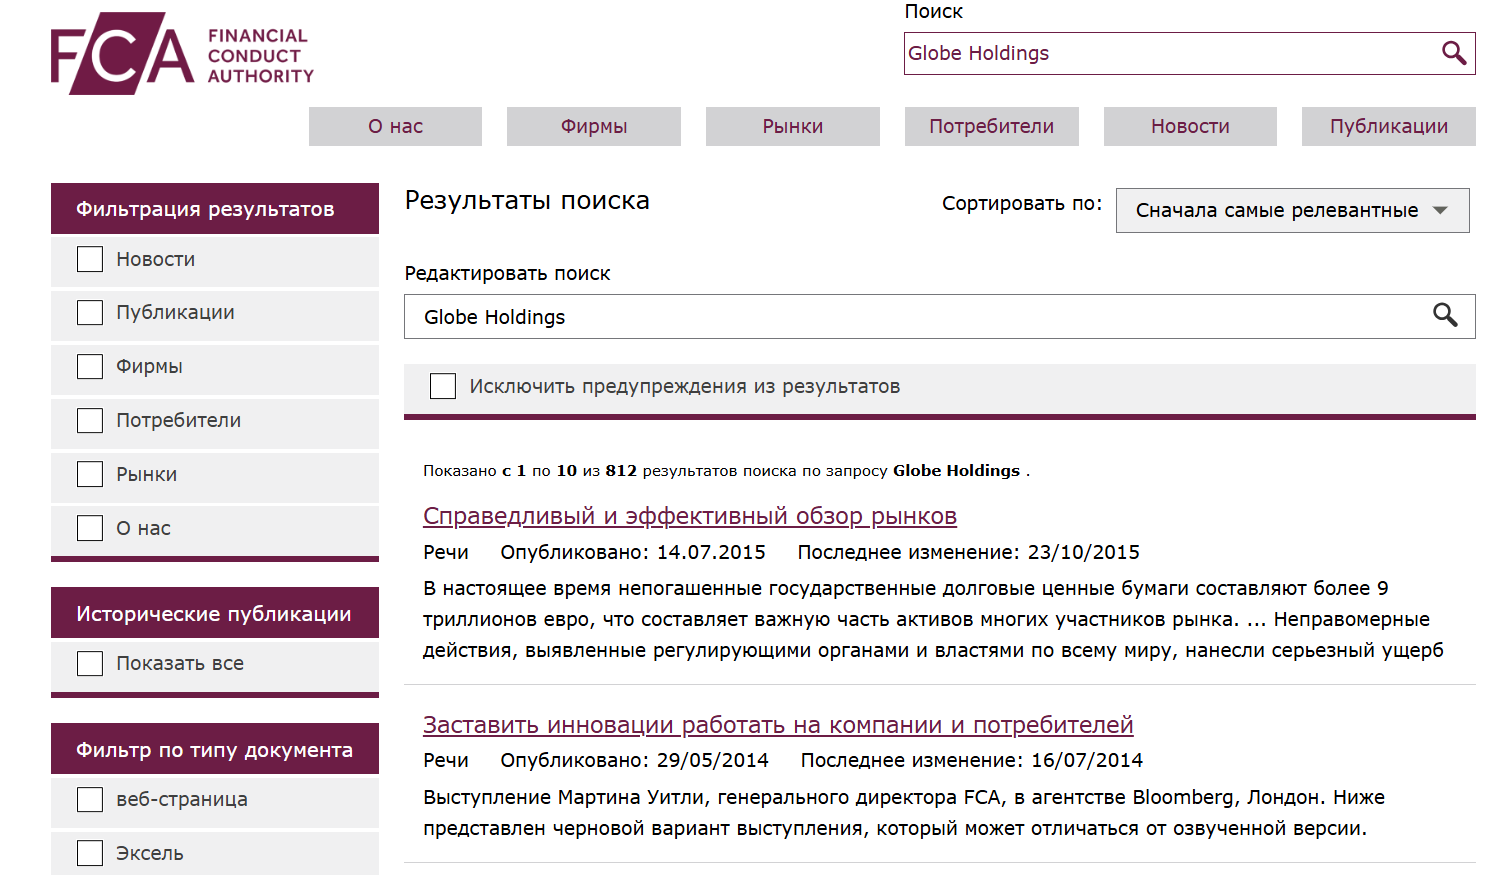Enable the 'Фирмы' results filter

89,366
